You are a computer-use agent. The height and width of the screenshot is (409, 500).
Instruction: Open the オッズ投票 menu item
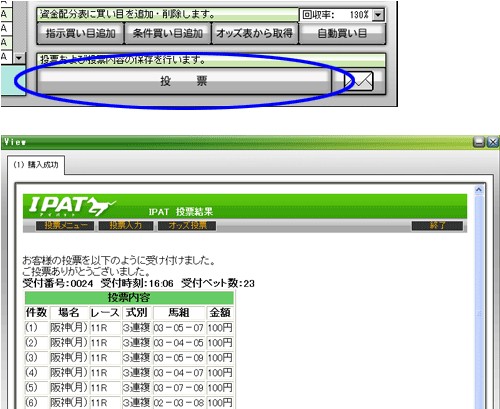click(187, 225)
